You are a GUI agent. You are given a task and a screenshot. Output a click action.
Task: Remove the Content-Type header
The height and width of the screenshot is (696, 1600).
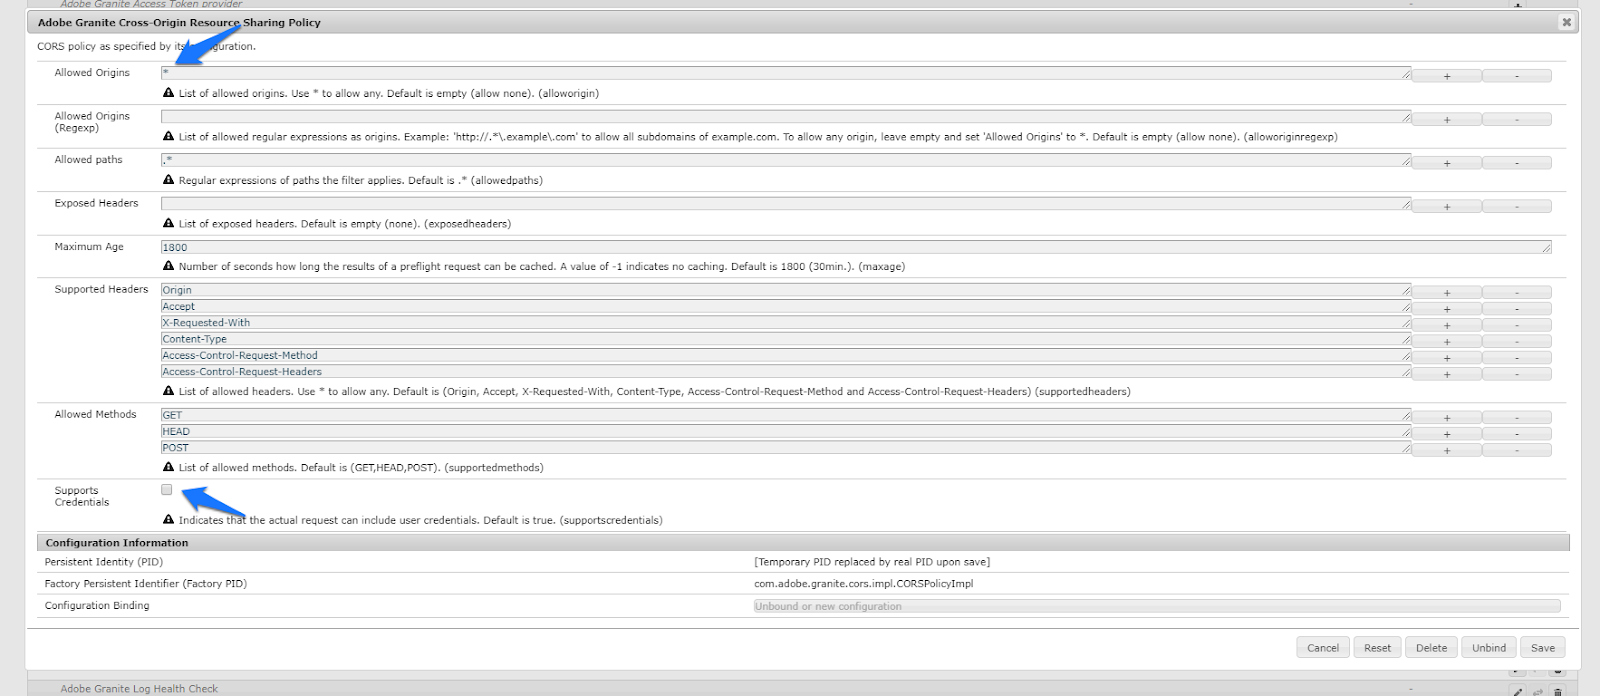click(1516, 341)
